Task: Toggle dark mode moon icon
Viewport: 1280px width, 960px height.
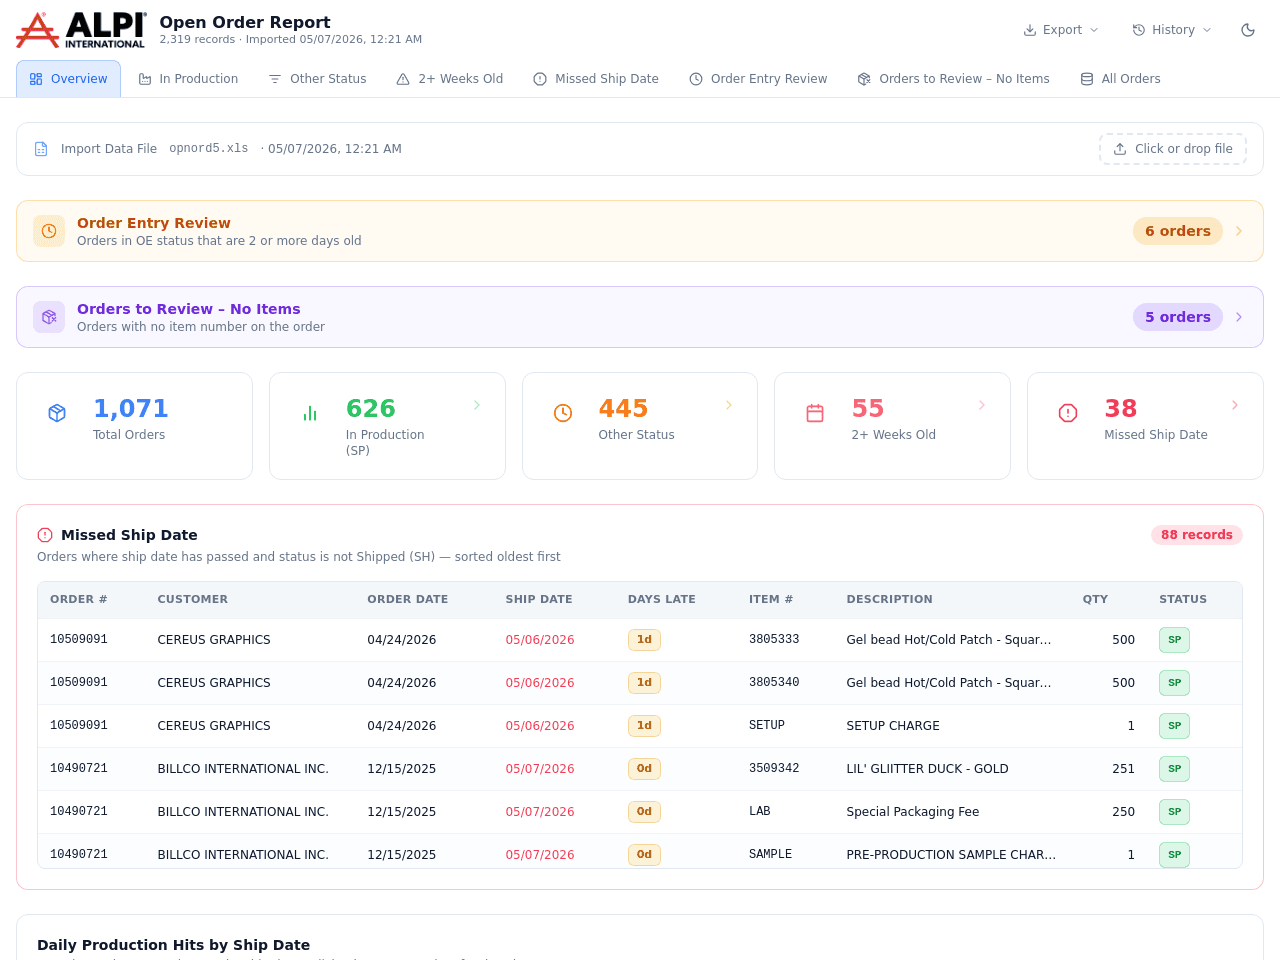Action: pyautogui.click(x=1248, y=30)
